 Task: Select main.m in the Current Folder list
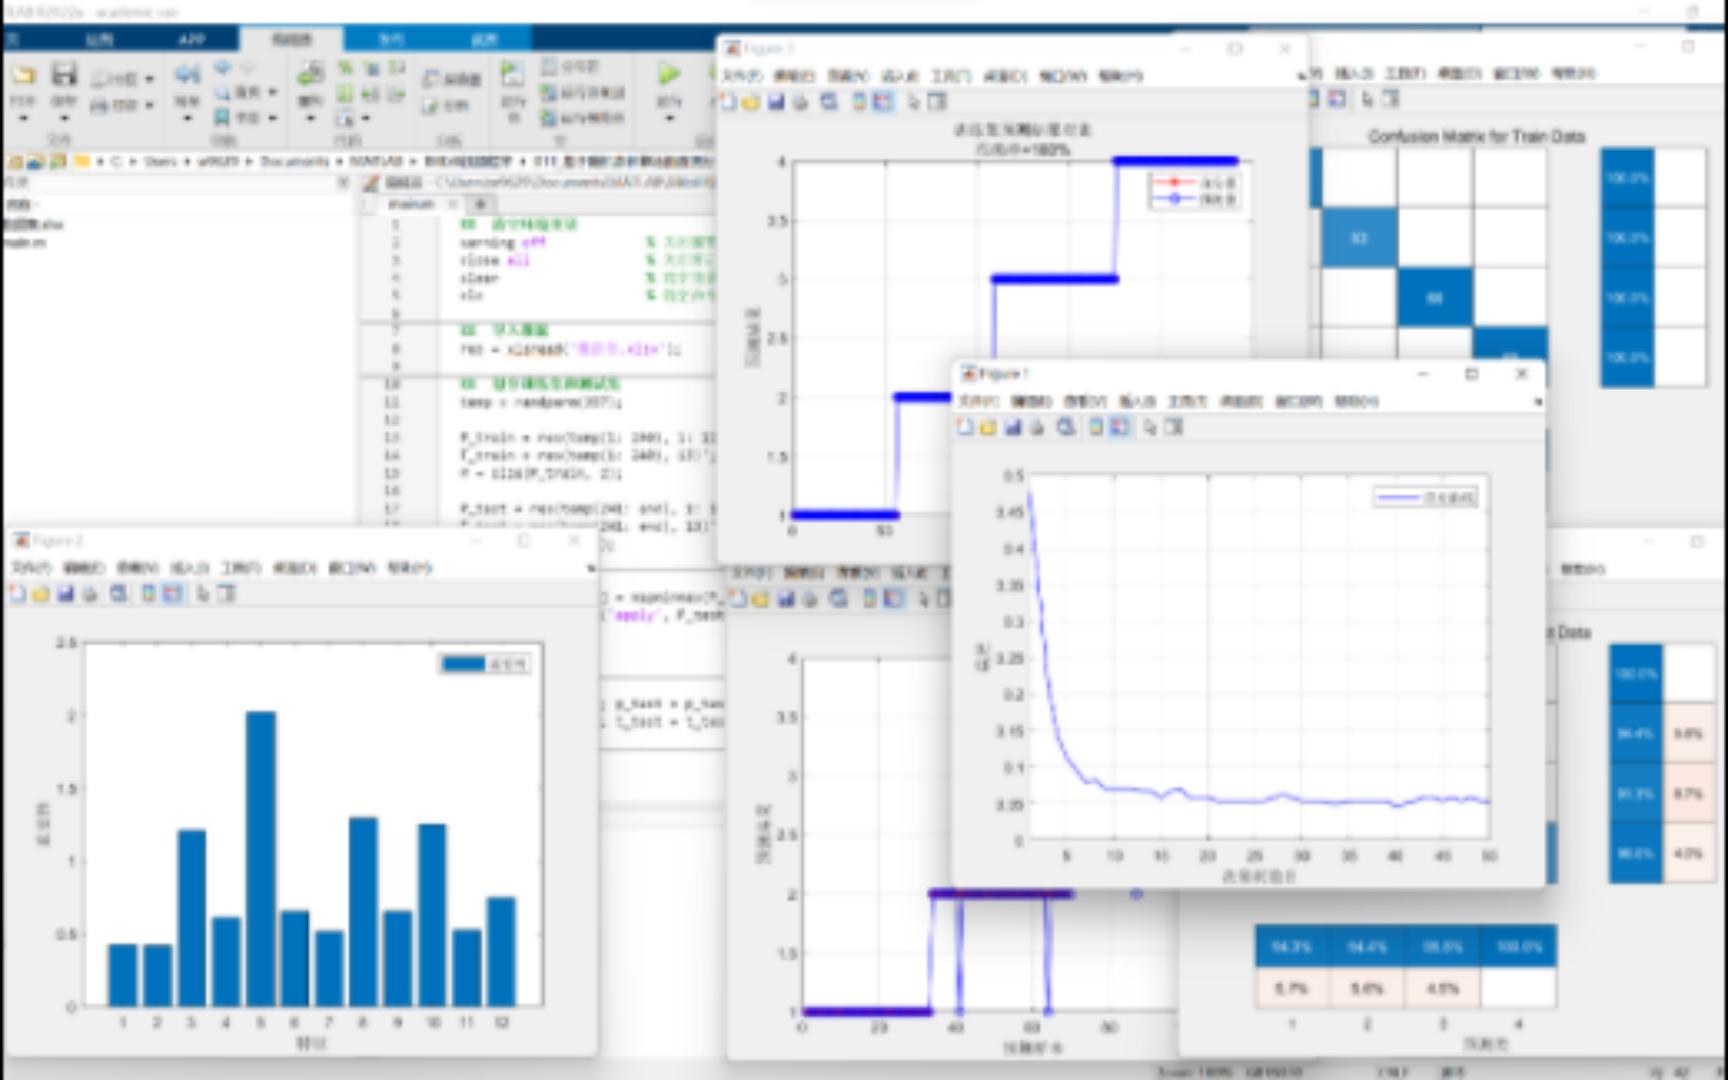pyautogui.click(x=24, y=243)
